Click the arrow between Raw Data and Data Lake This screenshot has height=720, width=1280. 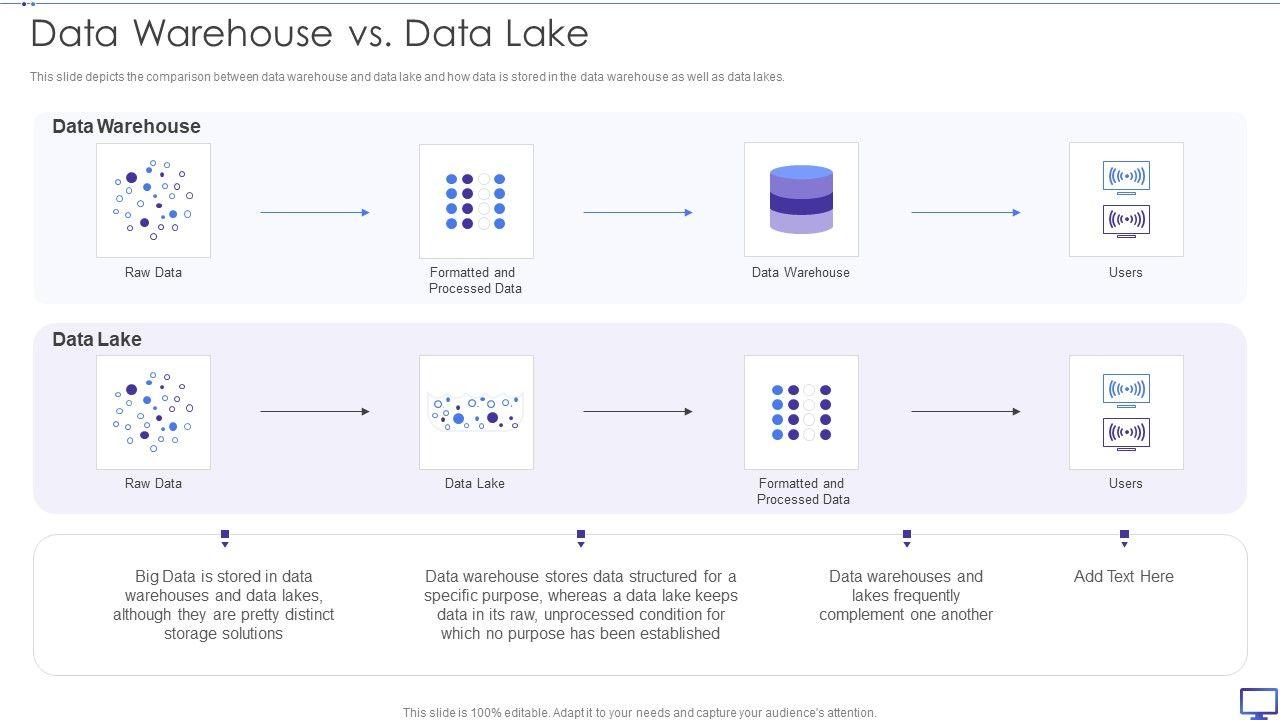tap(315, 411)
